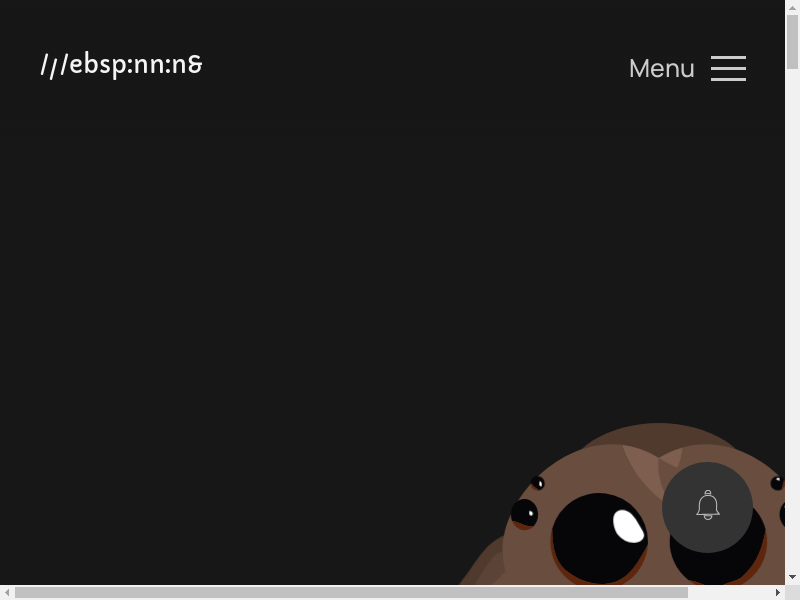Click the horizontal scrollbar left arrow
Image resolution: width=800 pixels, height=600 pixels.
click(x=7, y=593)
